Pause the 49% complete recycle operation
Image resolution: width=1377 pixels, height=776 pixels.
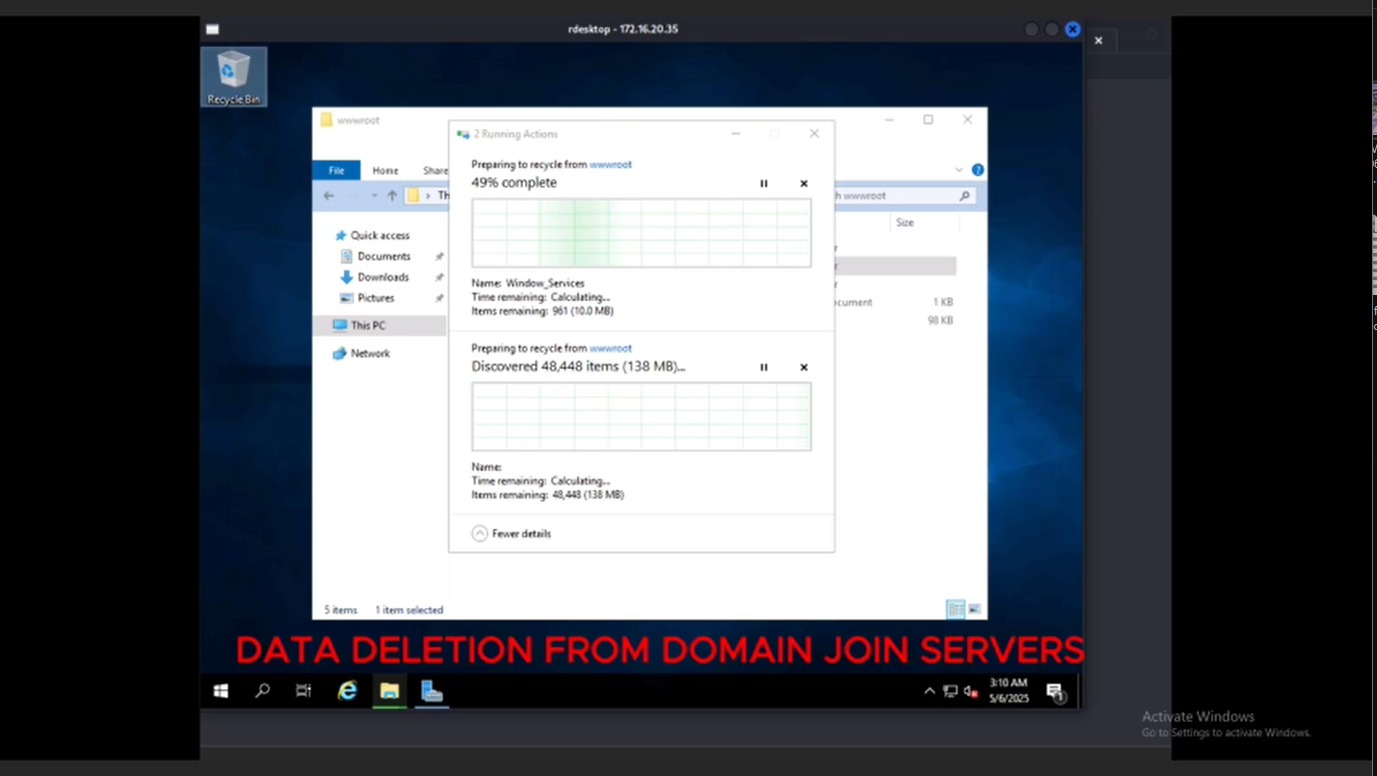(764, 184)
